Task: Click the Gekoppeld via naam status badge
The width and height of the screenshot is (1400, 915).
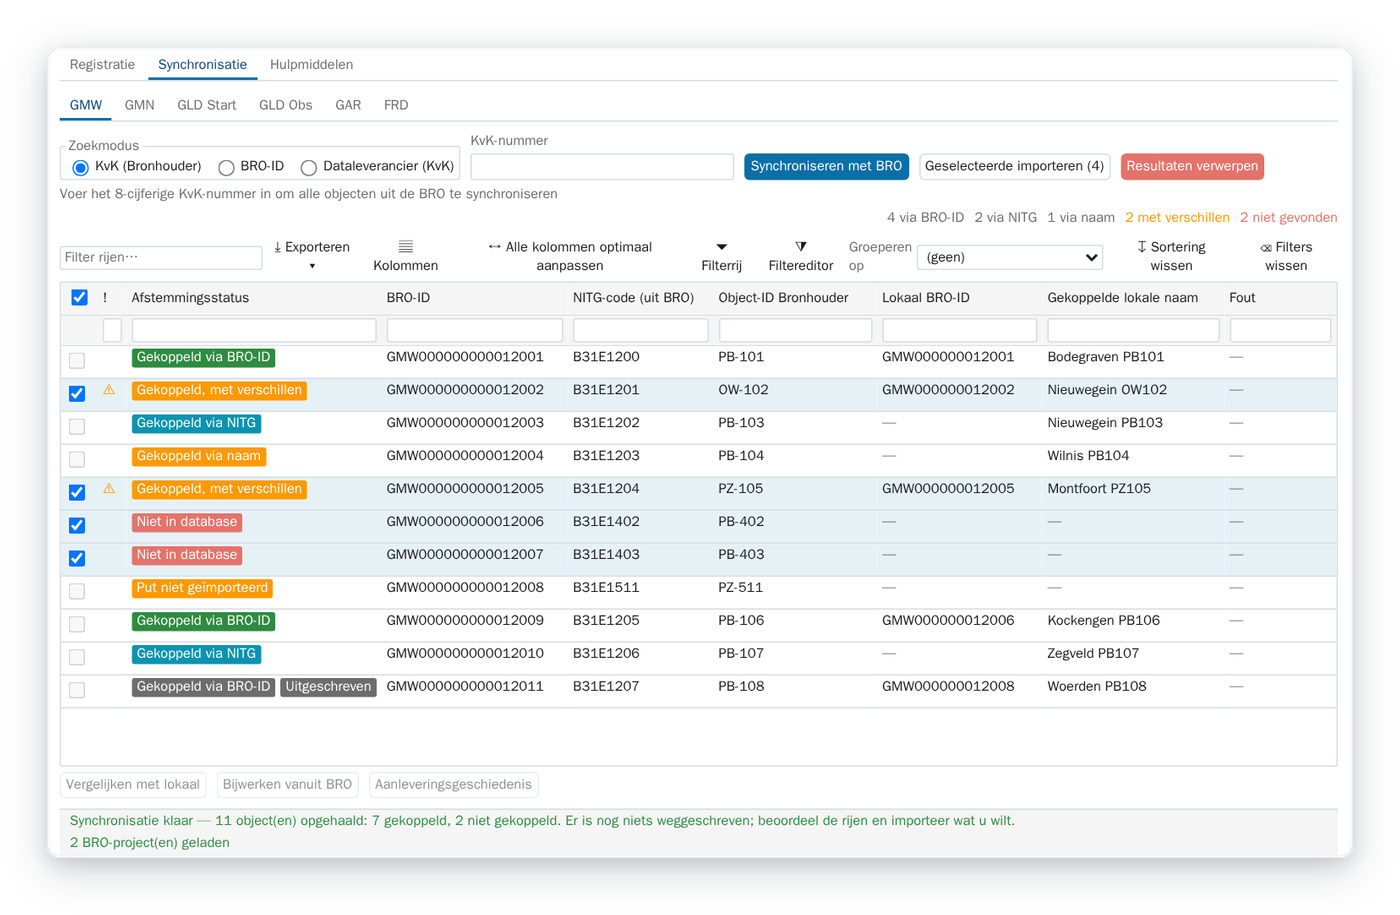Action: (x=199, y=456)
